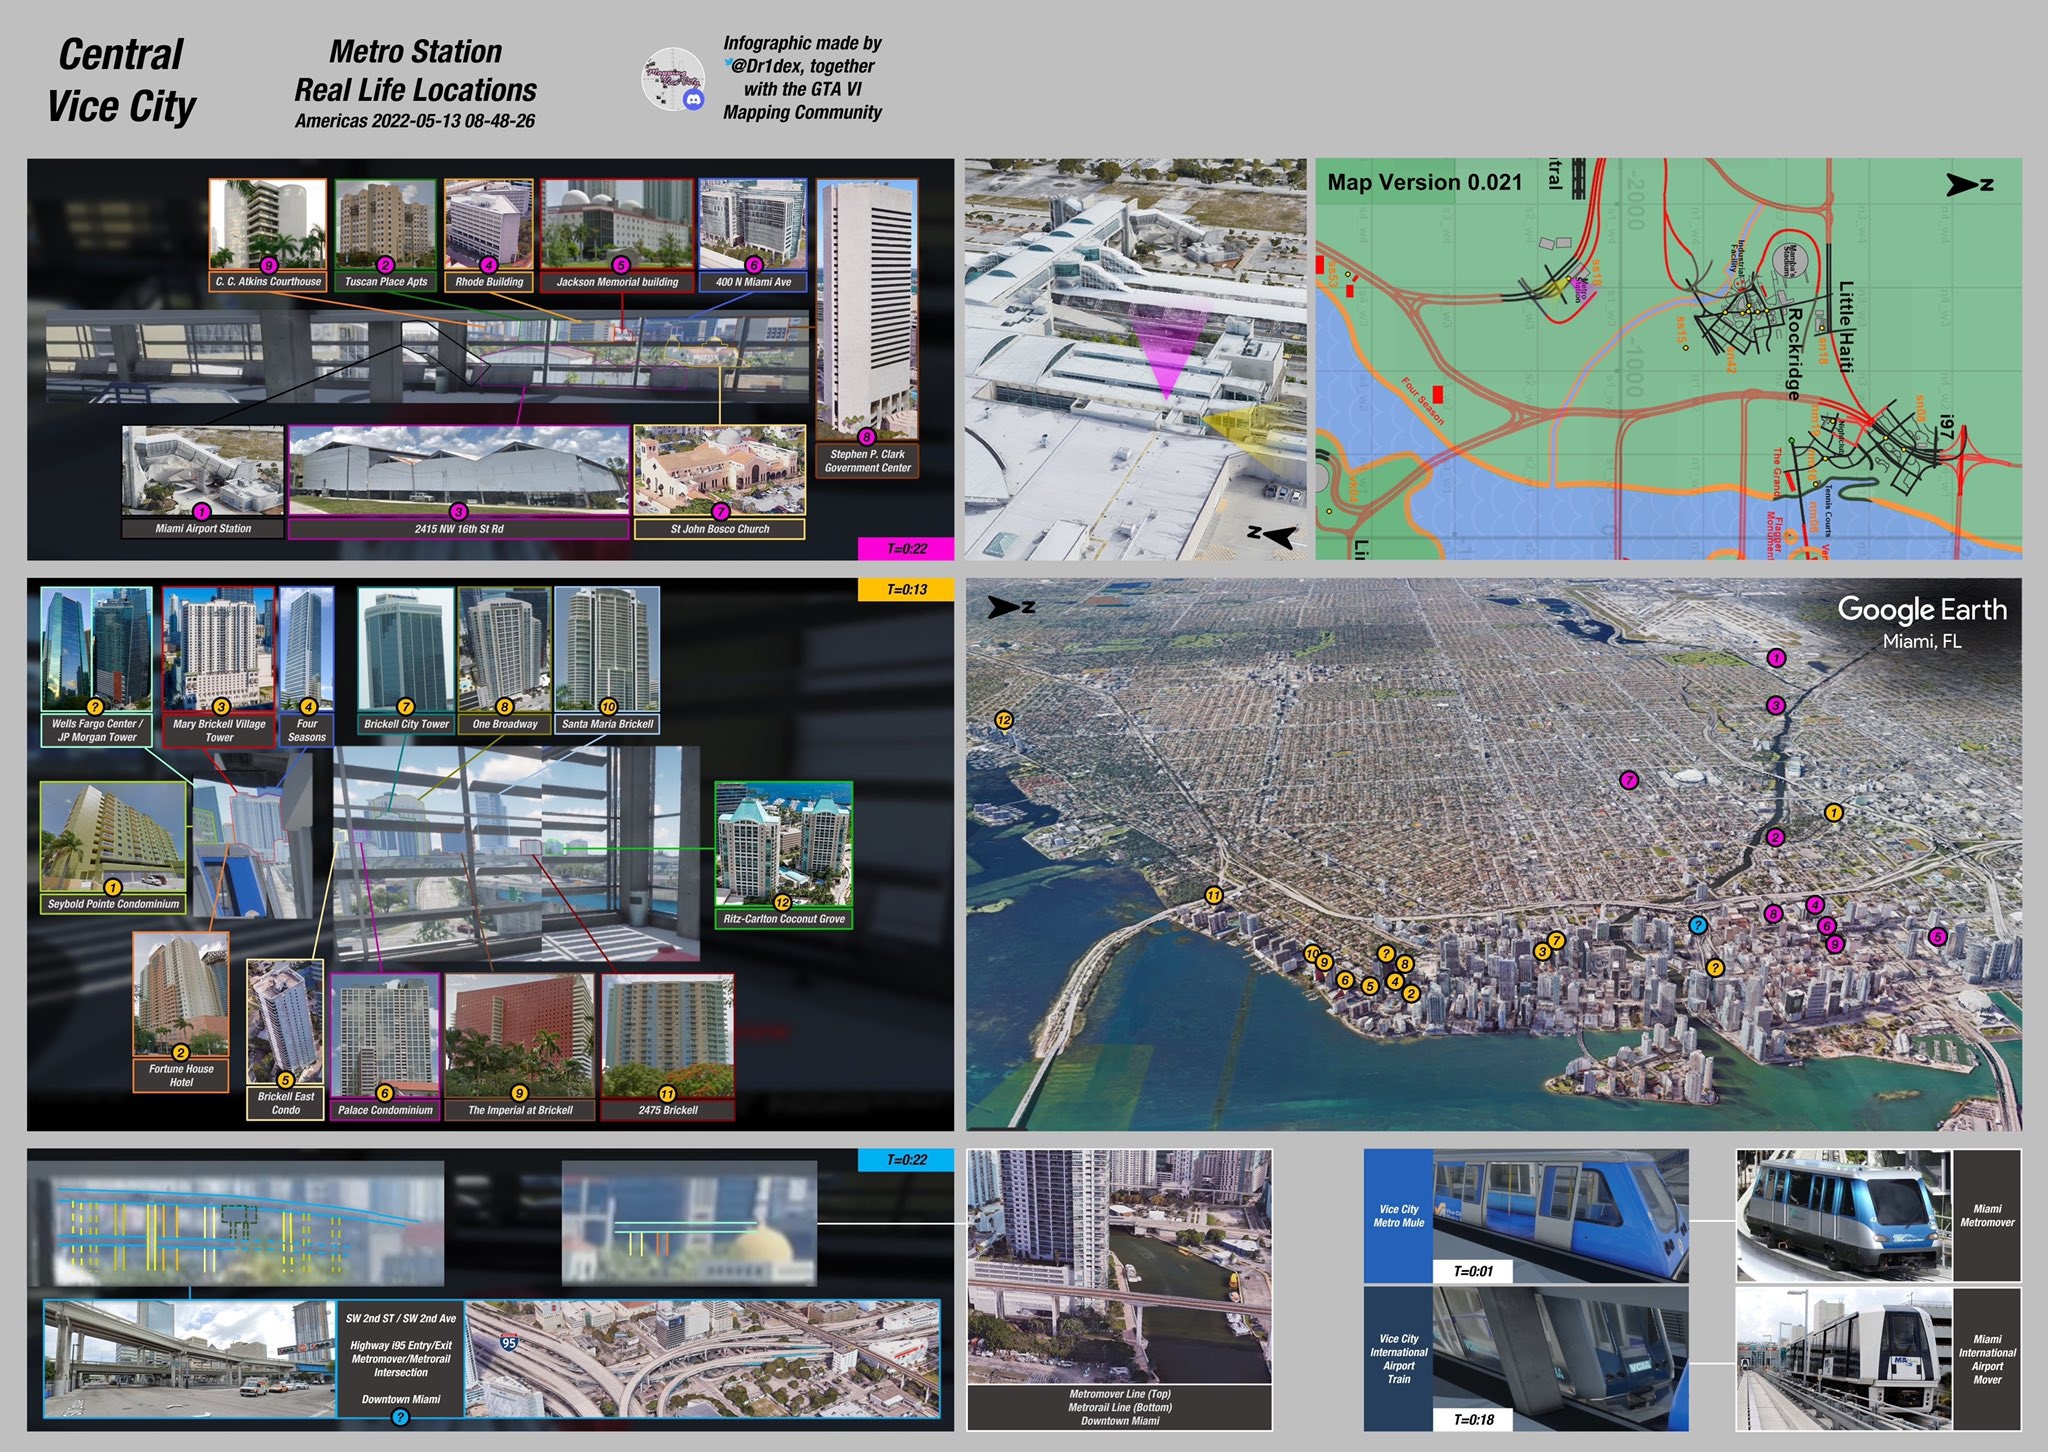This screenshot has width=2048, height=1452.
Task: Open the Stephen P. Clark Government Center photo
Action: pos(867,305)
